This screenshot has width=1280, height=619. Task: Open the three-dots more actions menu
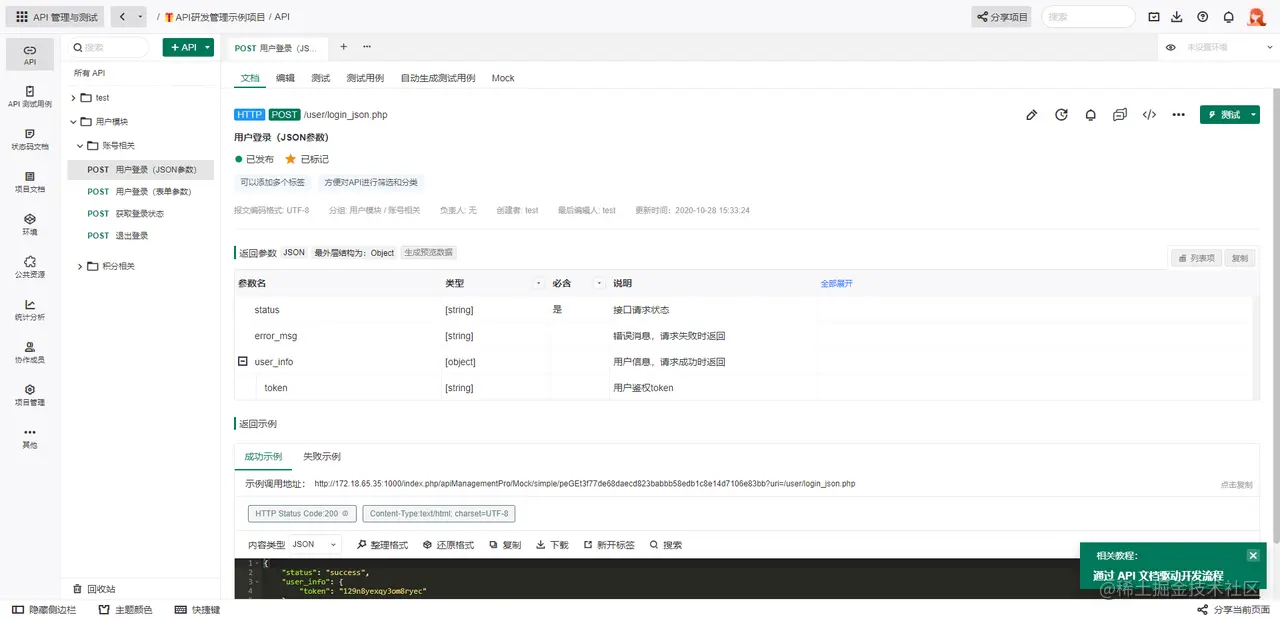point(1179,115)
